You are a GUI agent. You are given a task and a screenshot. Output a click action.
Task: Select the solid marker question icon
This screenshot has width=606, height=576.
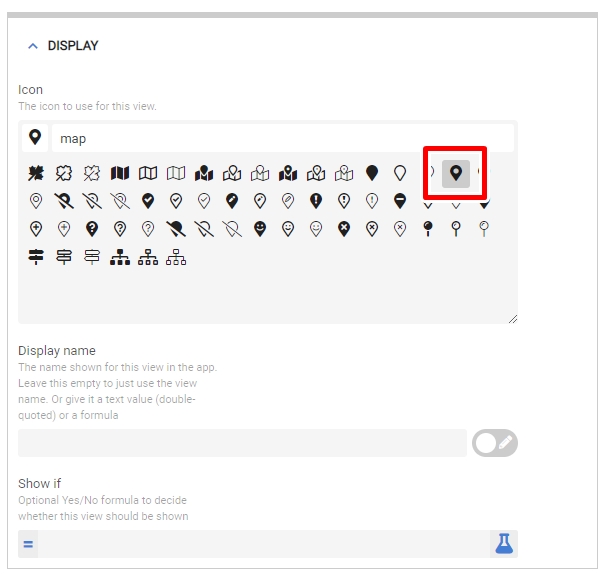click(92, 229)
